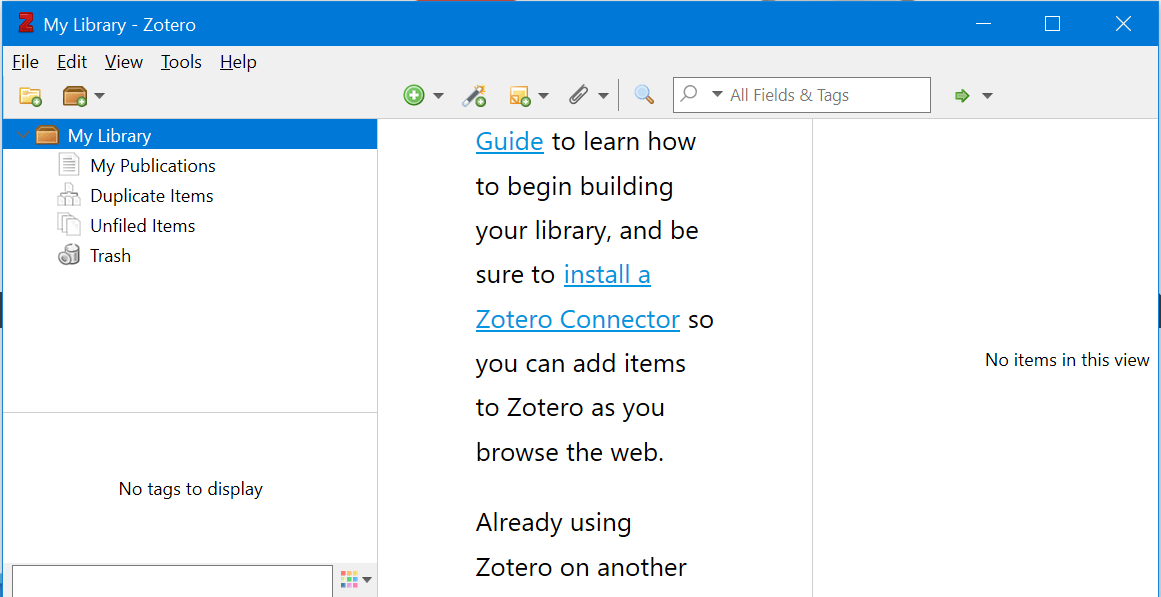Open the New Item dropdown arrow
The image size is (1161, 597).
(x=436, y=95)
